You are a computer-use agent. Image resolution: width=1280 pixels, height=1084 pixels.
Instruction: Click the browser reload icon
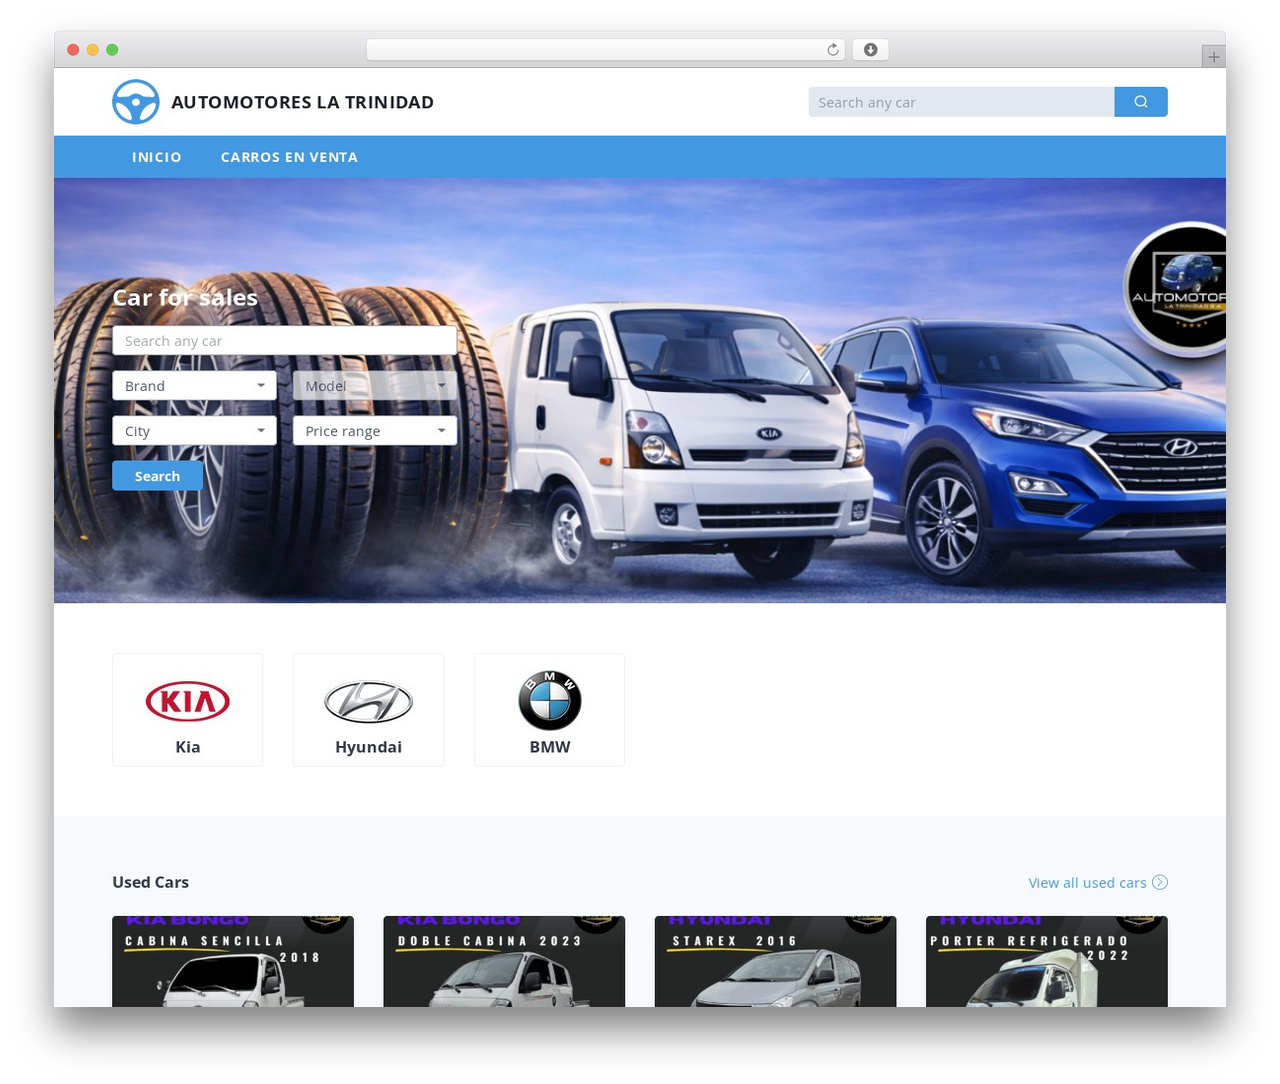[x=833, y=50]
